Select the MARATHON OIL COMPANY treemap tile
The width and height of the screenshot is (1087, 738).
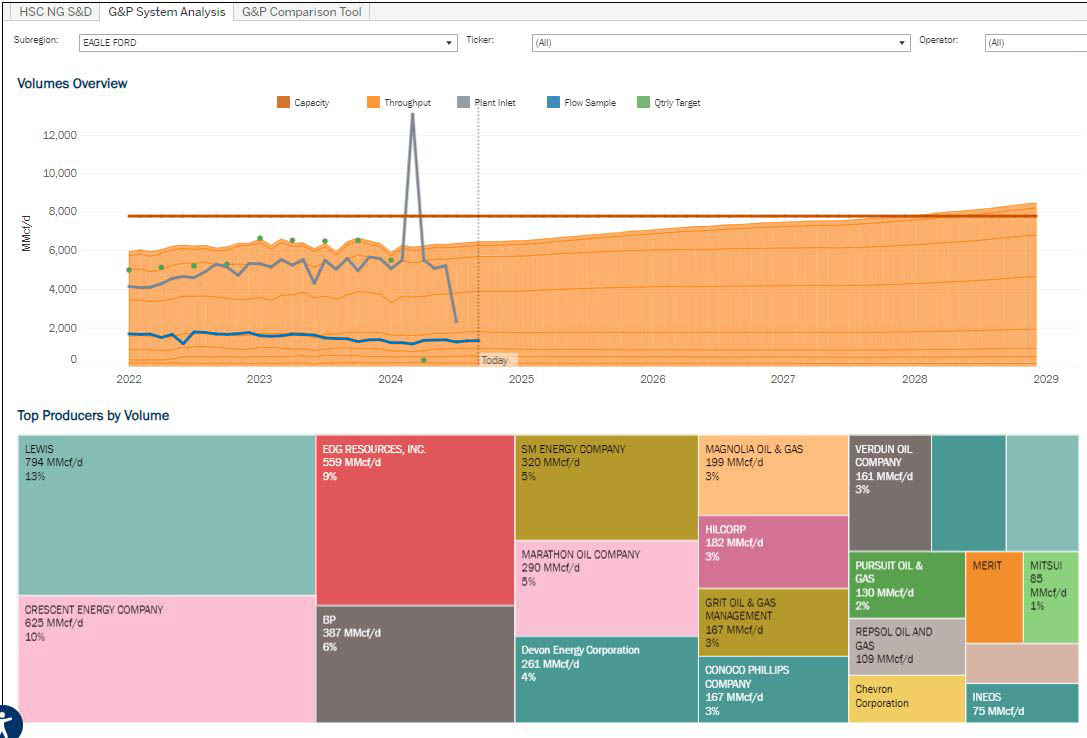pos(607,588)
